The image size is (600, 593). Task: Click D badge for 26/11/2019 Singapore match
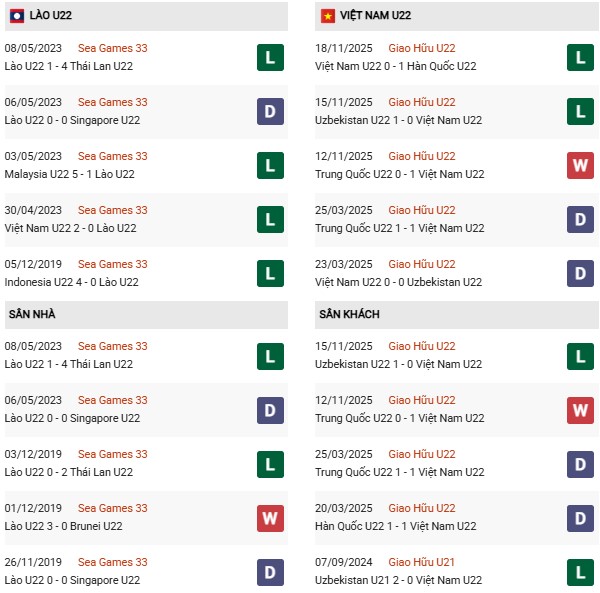(x=269, y=572)
